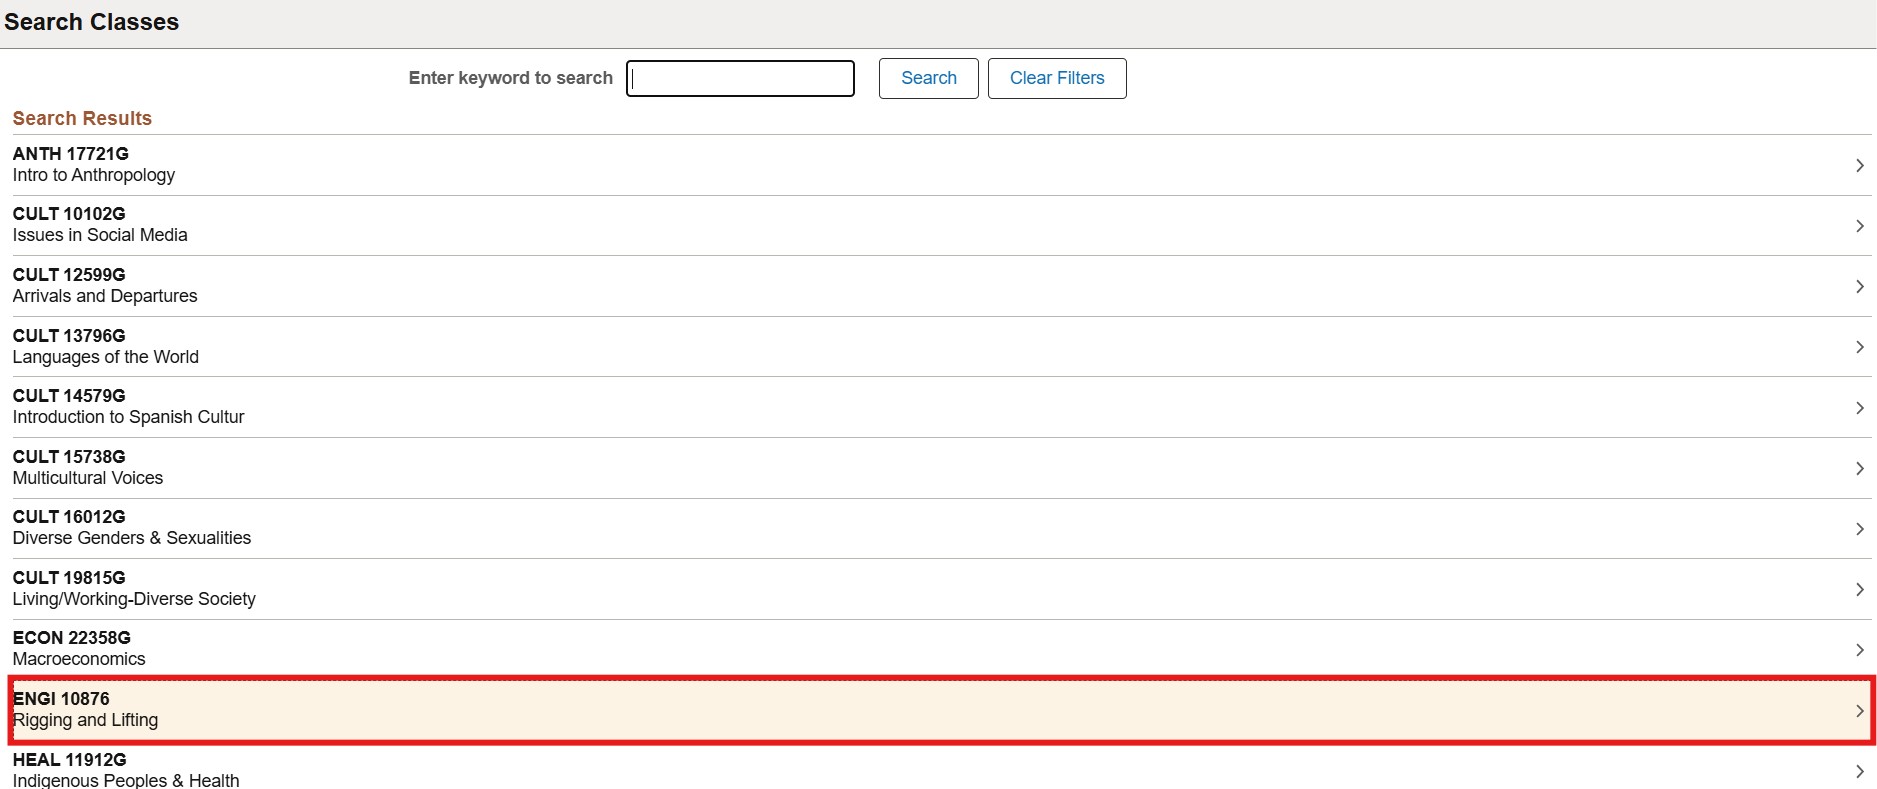The image size is (1877, 789).
Task: Open the CULT 10102G chevron arrow
Action: [1859, 226]
